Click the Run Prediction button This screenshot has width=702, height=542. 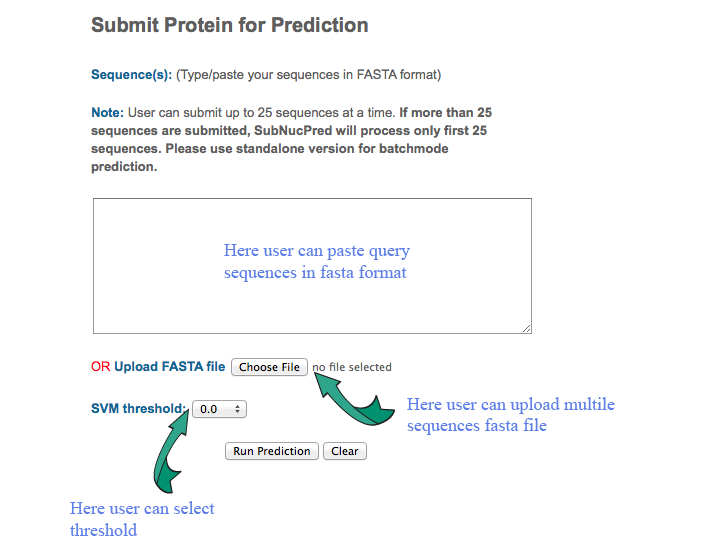(272, 451)
